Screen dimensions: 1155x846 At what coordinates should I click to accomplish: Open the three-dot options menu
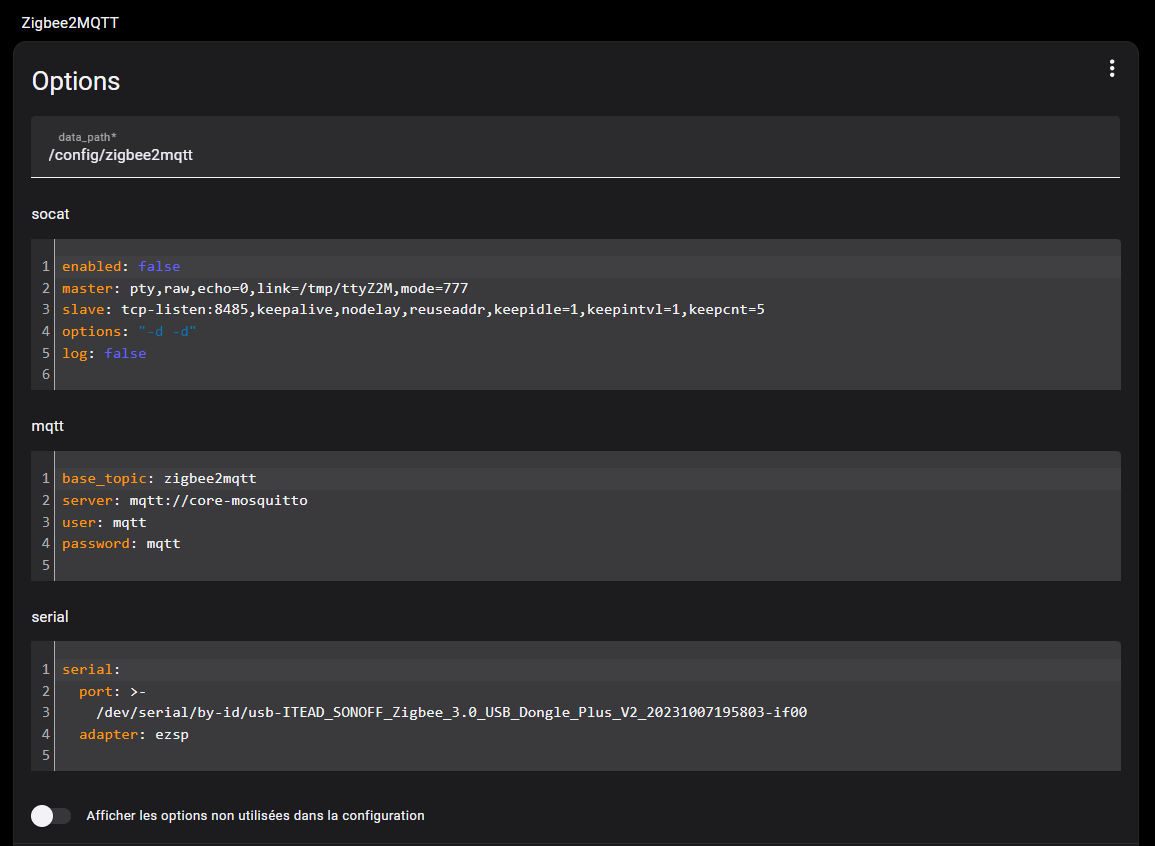point(1112,68)
